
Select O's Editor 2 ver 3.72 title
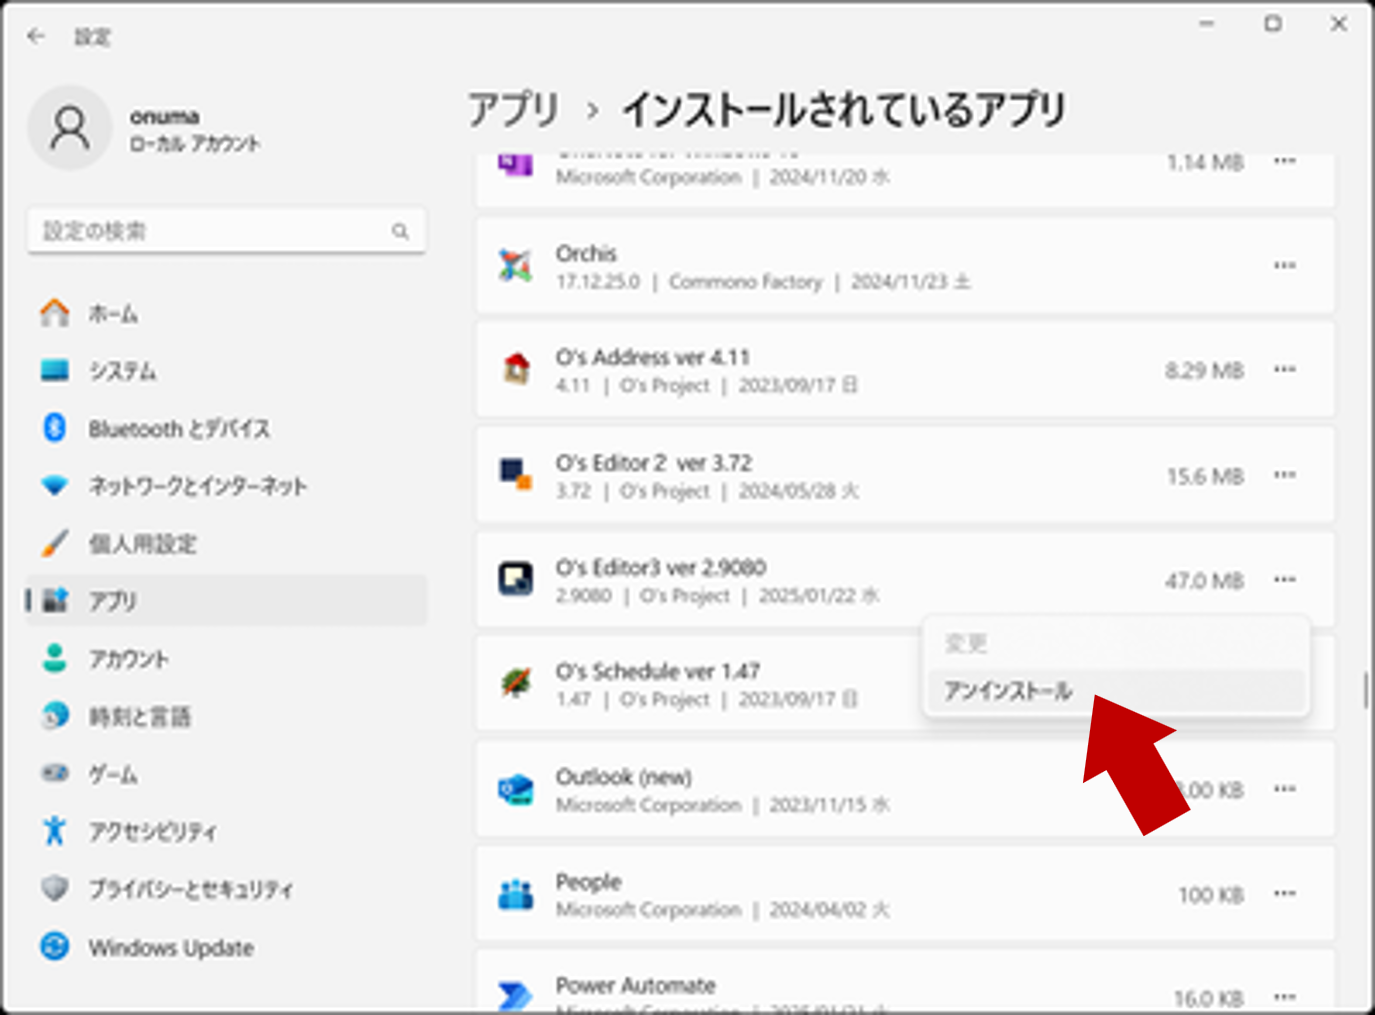[654, 463]
